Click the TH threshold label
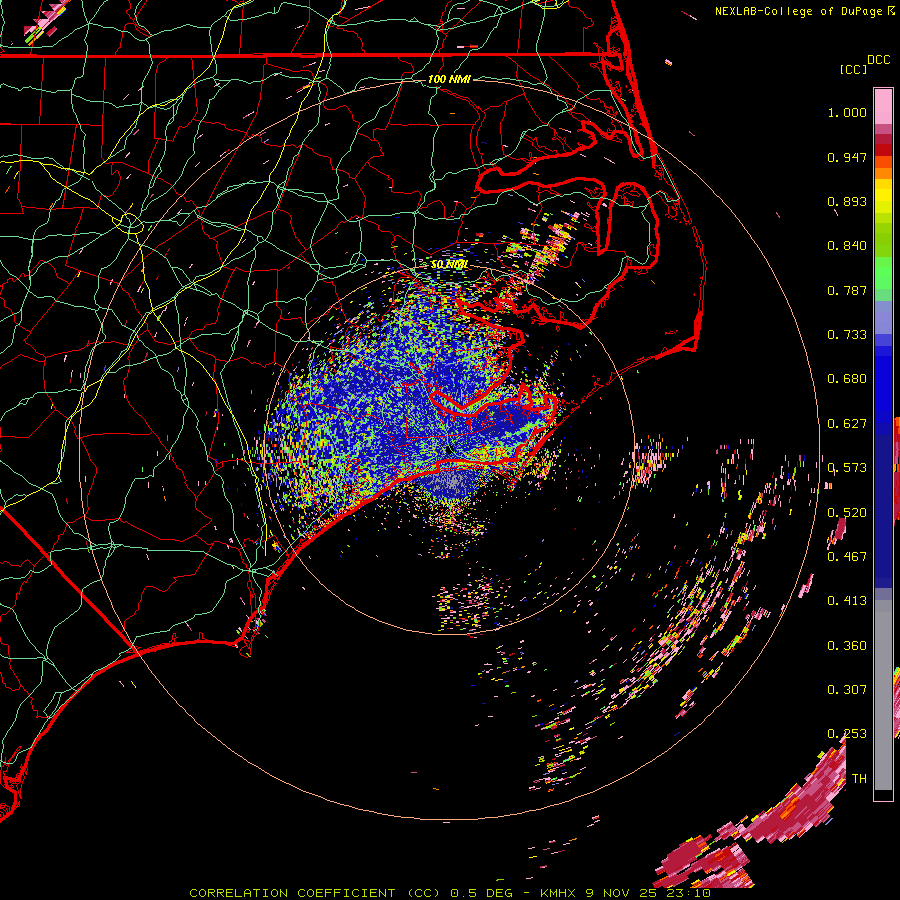The height and width of the screenshot is (900, 900). pyautogui.click(x=859, y=779)
